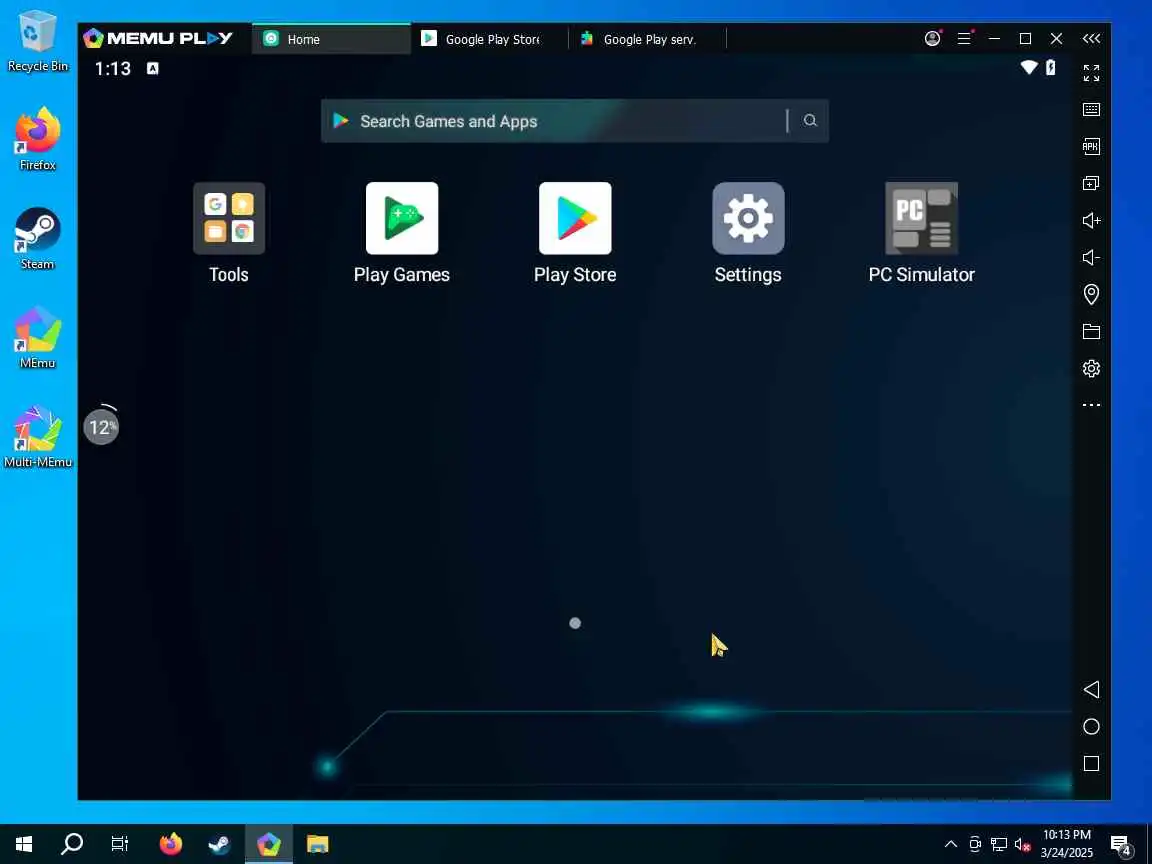This screenshot has width=1152, height=864.
Task: Switch to the Google Play services tab
Action: click(647, 39)
